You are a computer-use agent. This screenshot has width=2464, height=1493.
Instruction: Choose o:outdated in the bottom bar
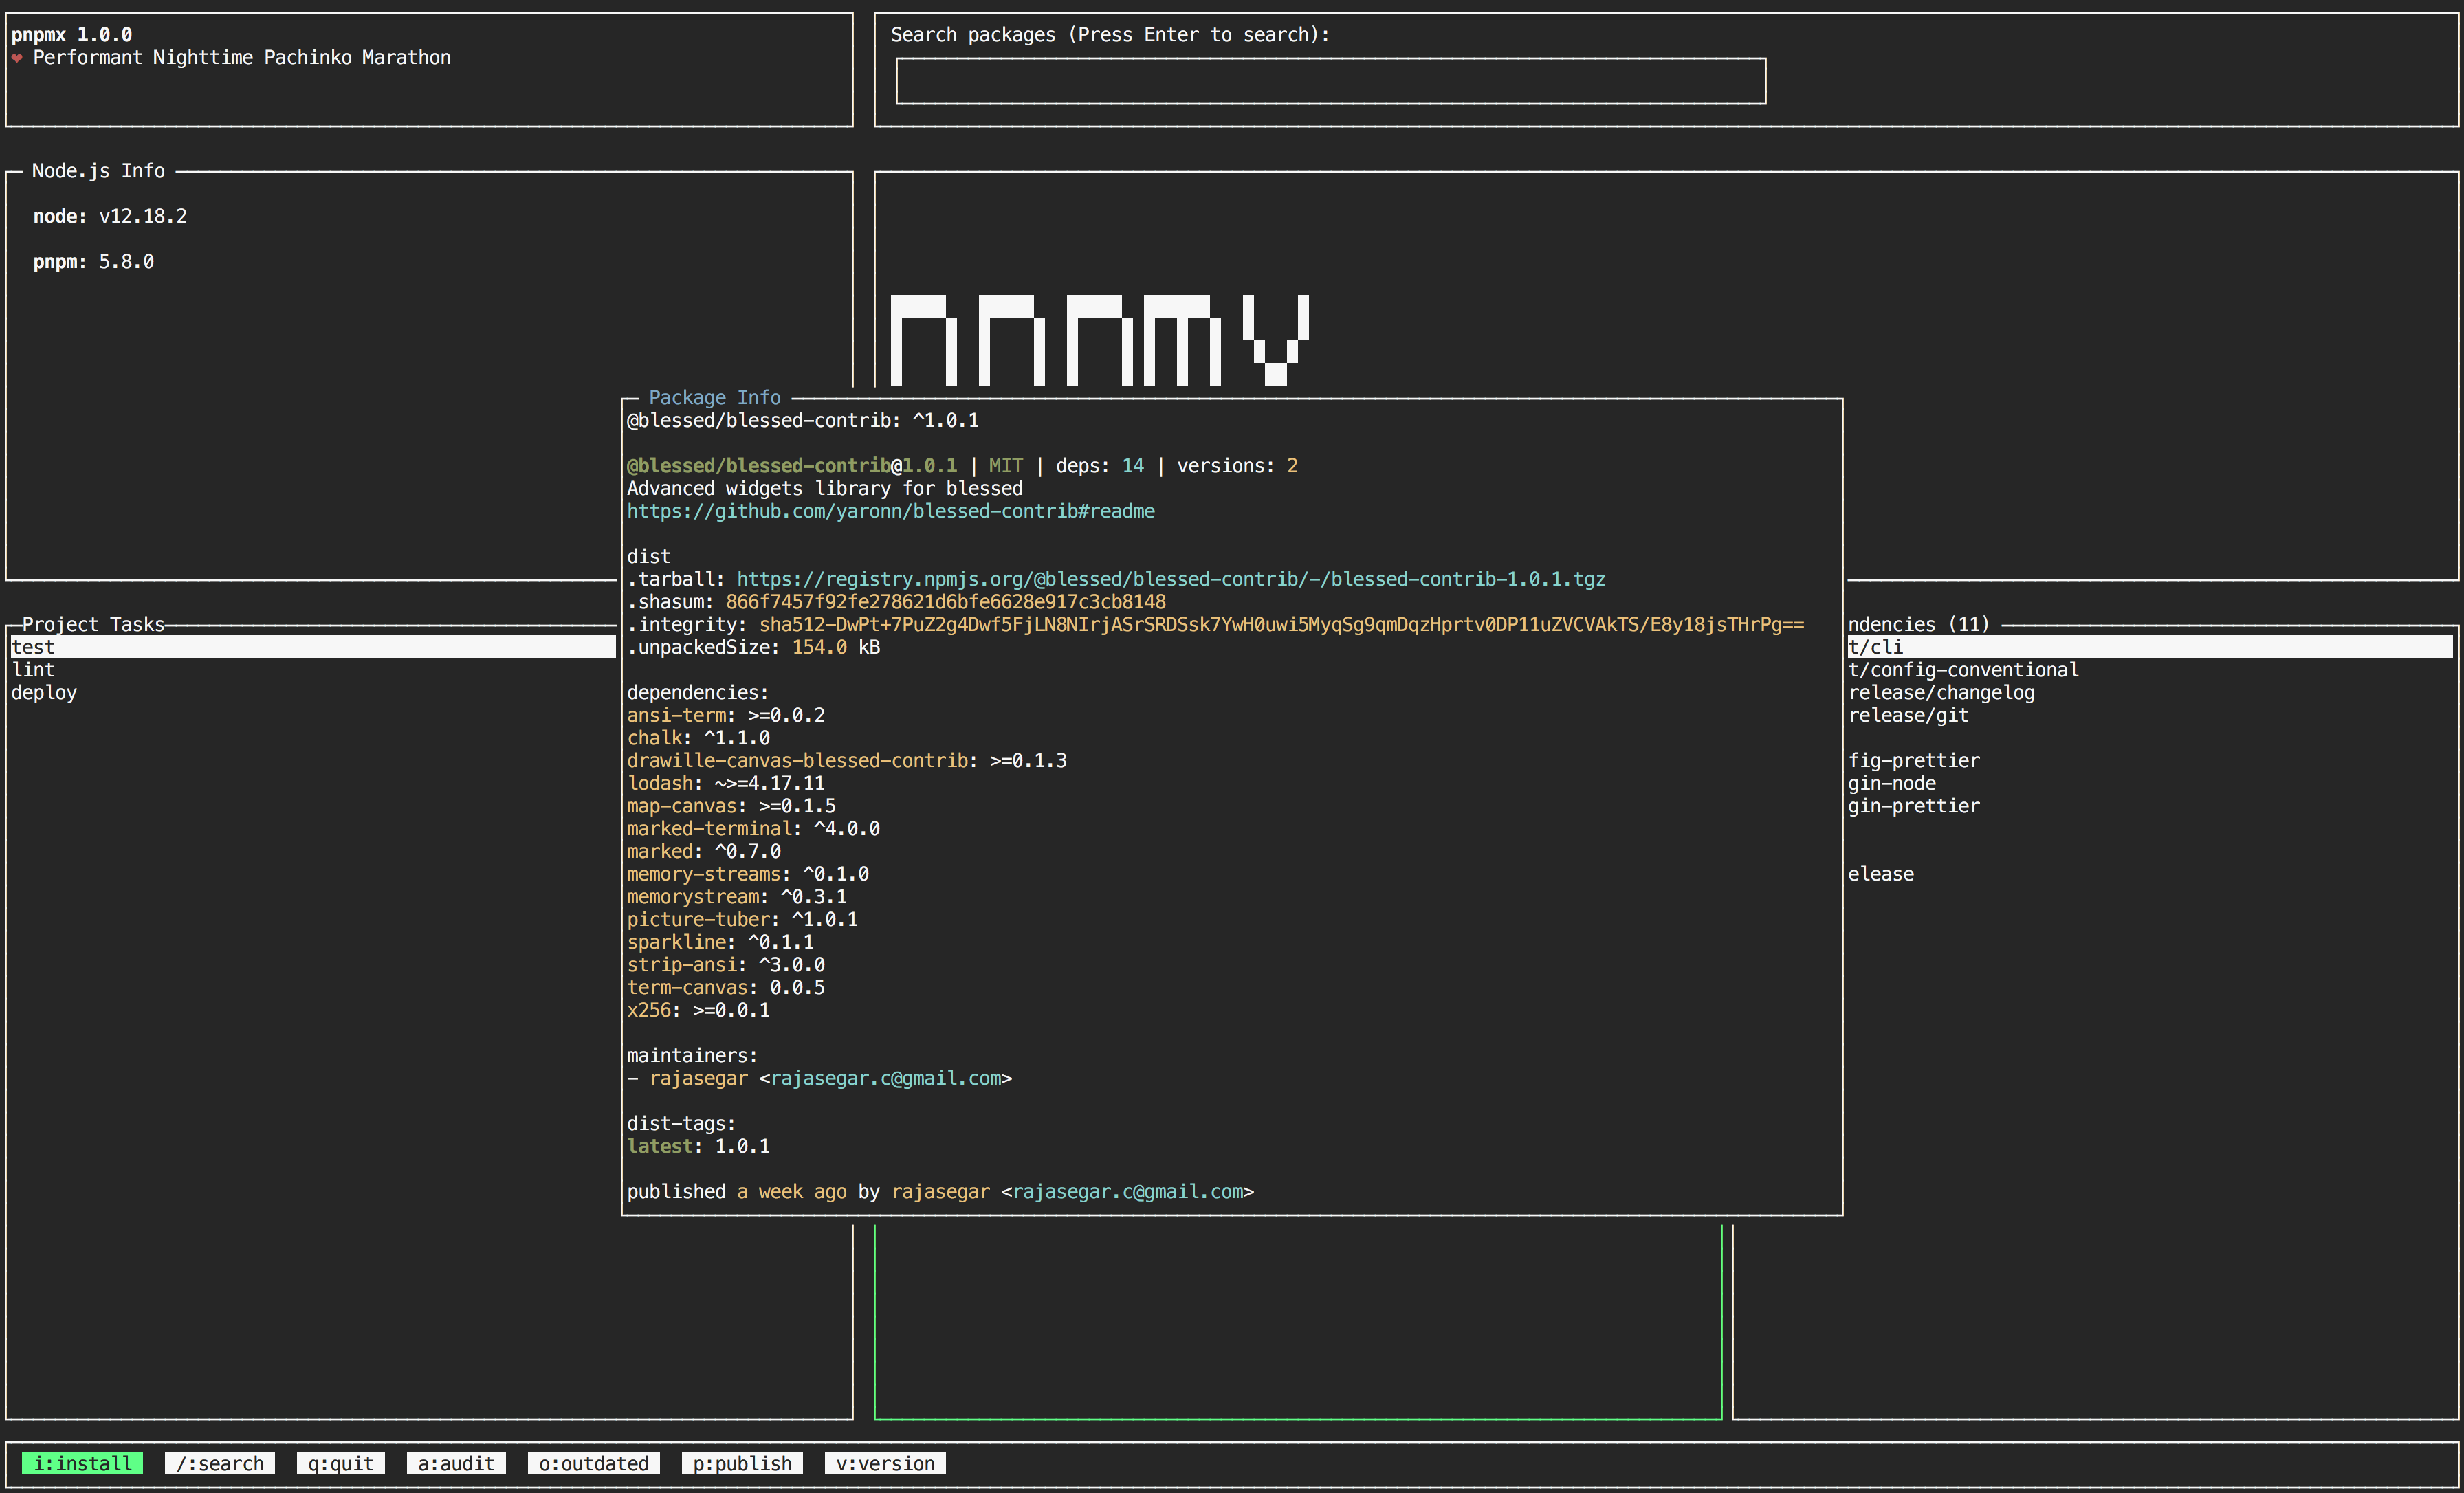point(593,1463)
